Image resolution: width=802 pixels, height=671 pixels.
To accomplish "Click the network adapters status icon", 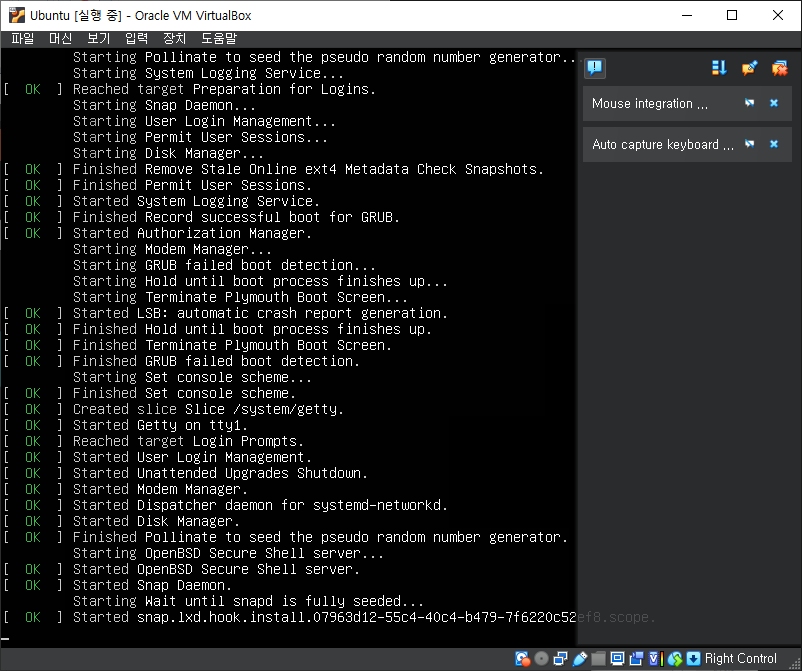I will [x=561, y=659].
